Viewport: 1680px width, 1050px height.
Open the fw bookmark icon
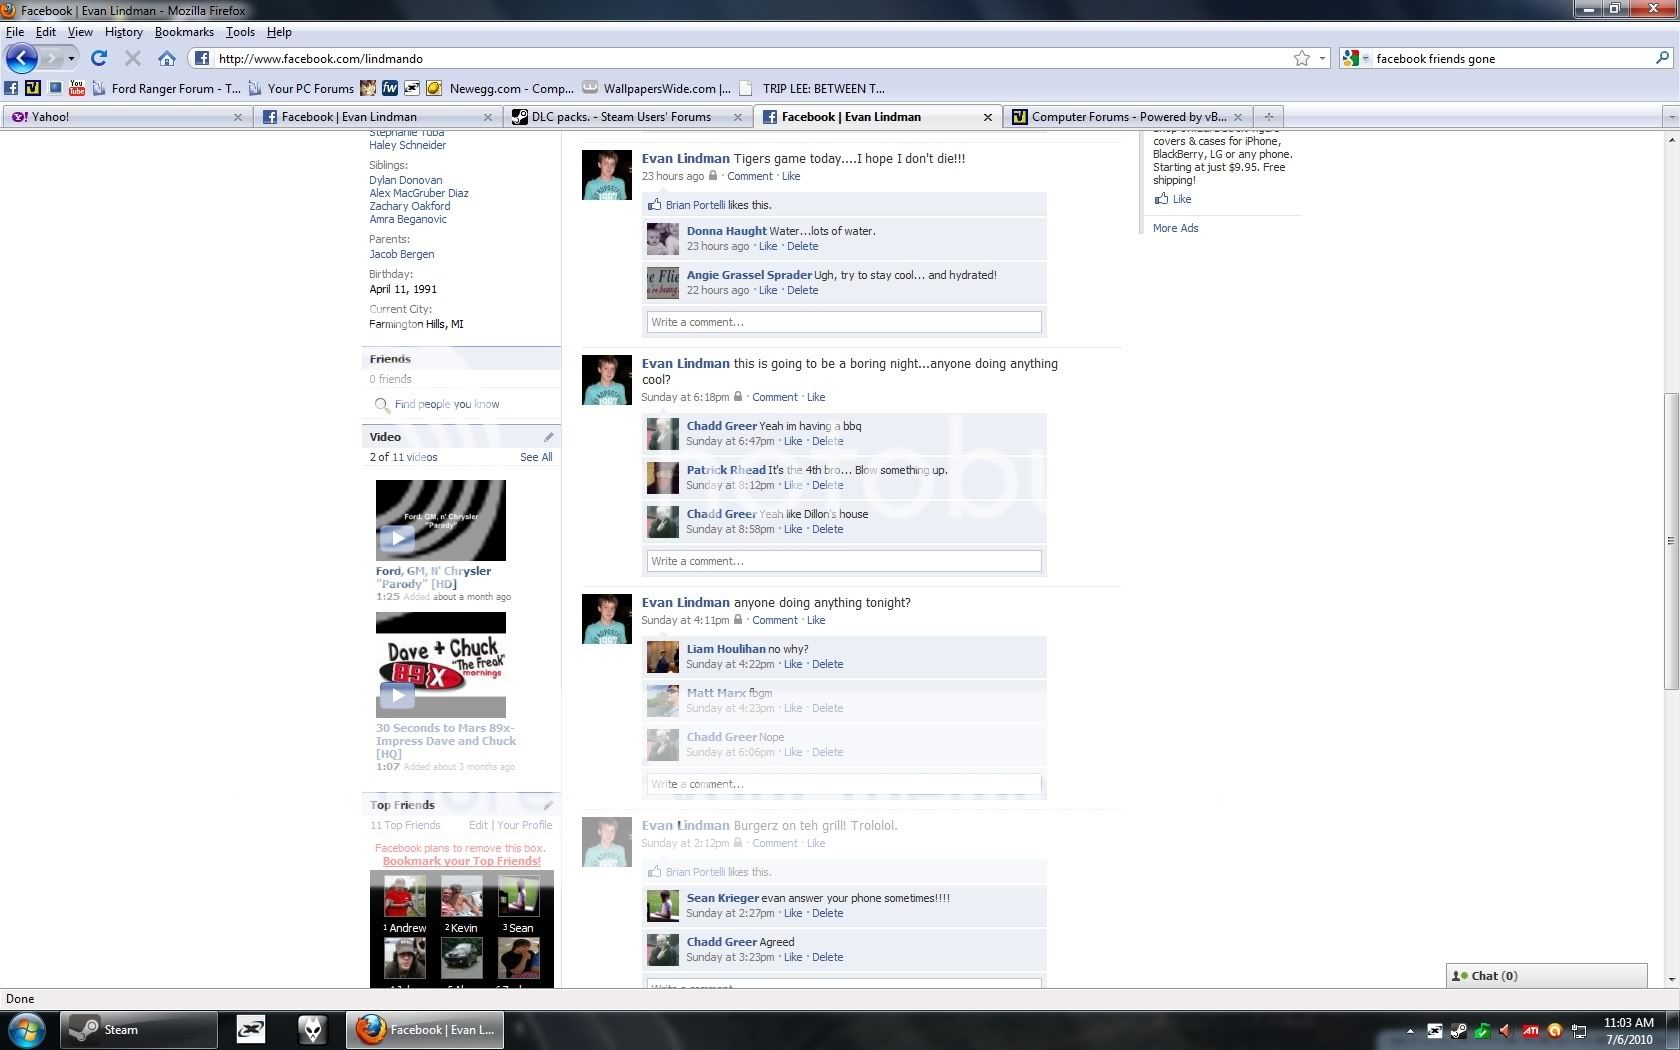click(390, 88)
